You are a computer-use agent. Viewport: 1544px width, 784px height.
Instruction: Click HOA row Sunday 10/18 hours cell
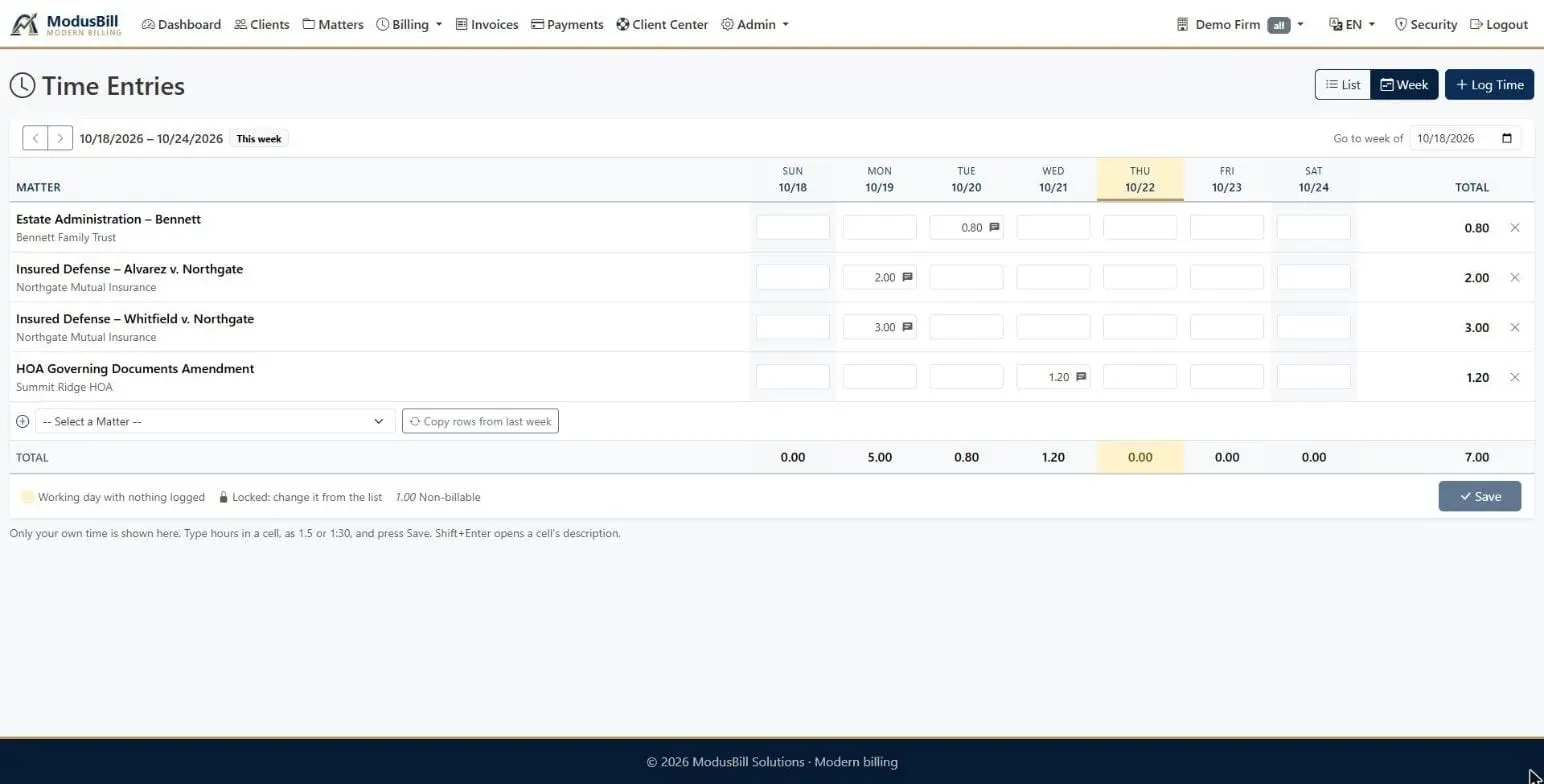tap(793, 377)
